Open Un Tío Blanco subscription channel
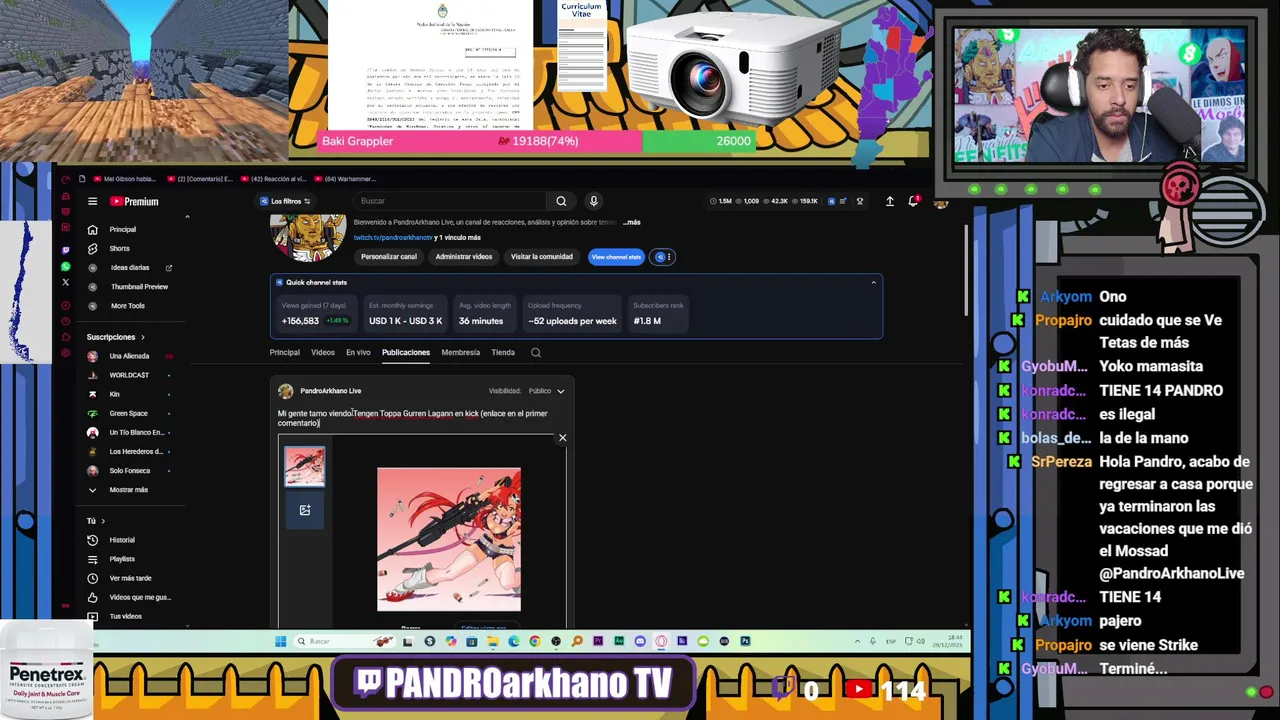Image resolution: width=1280 pixels, height=720 pixels. [x=136, y=432]
